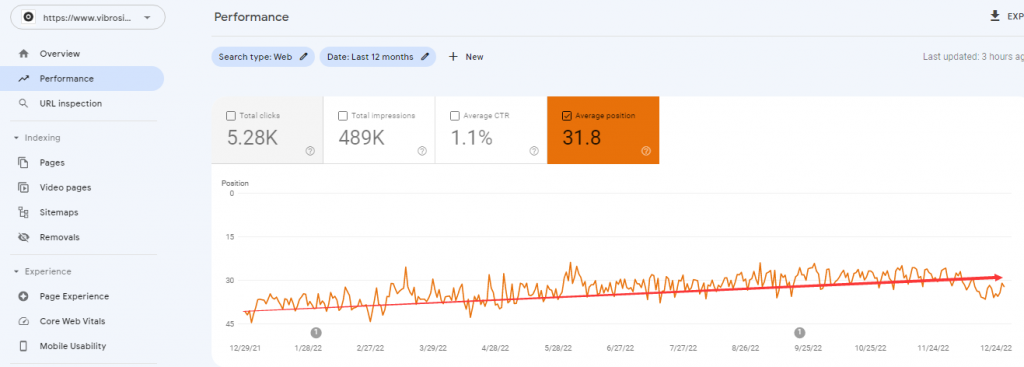Open help icon on Total impressions card
This screenshot has height=367, width=1024.
pyautogui.click(x=422, y=151)
